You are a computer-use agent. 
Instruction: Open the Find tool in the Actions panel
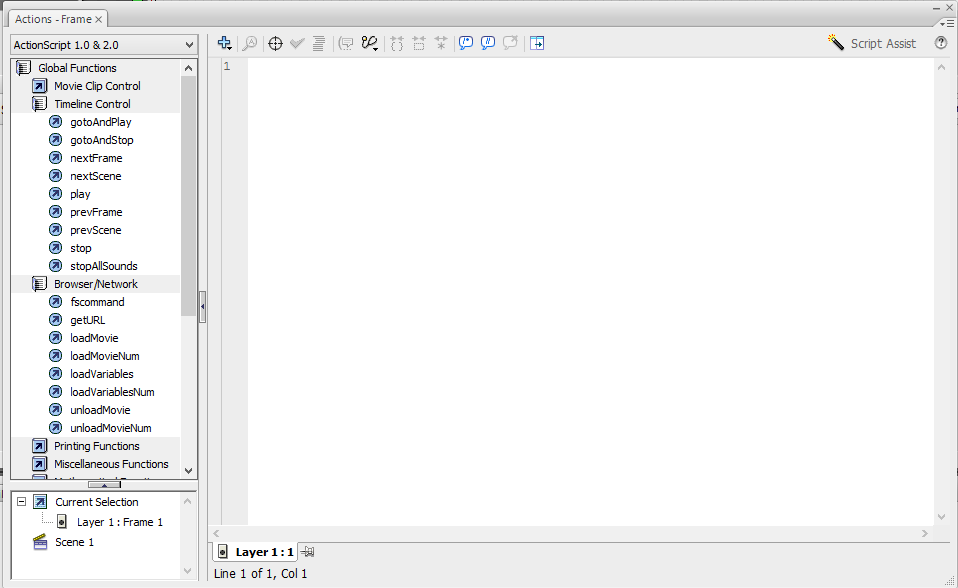click(x=250, y=43)
